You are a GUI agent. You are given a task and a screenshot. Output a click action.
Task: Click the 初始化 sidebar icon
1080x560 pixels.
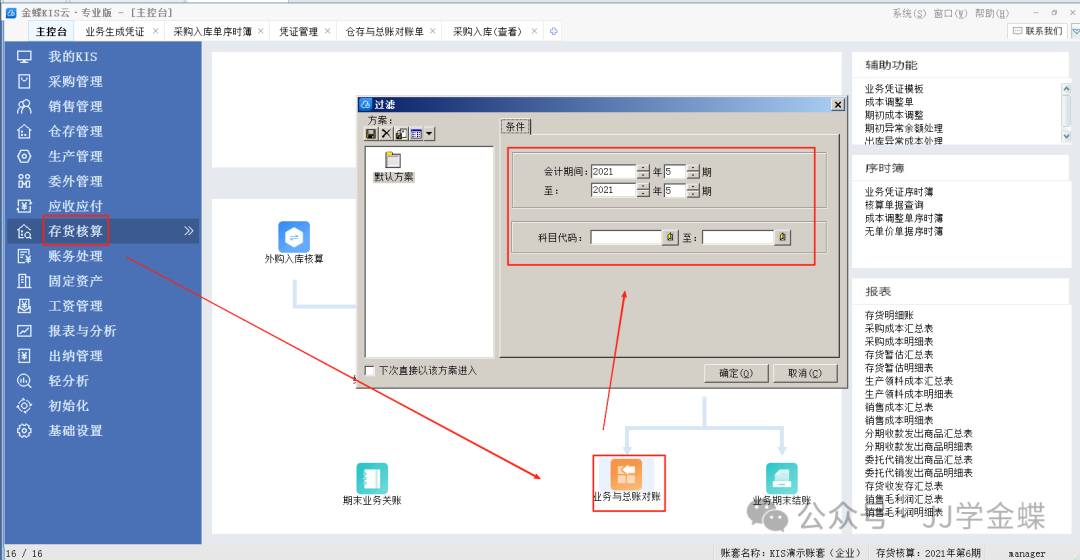tap(24, 406)
